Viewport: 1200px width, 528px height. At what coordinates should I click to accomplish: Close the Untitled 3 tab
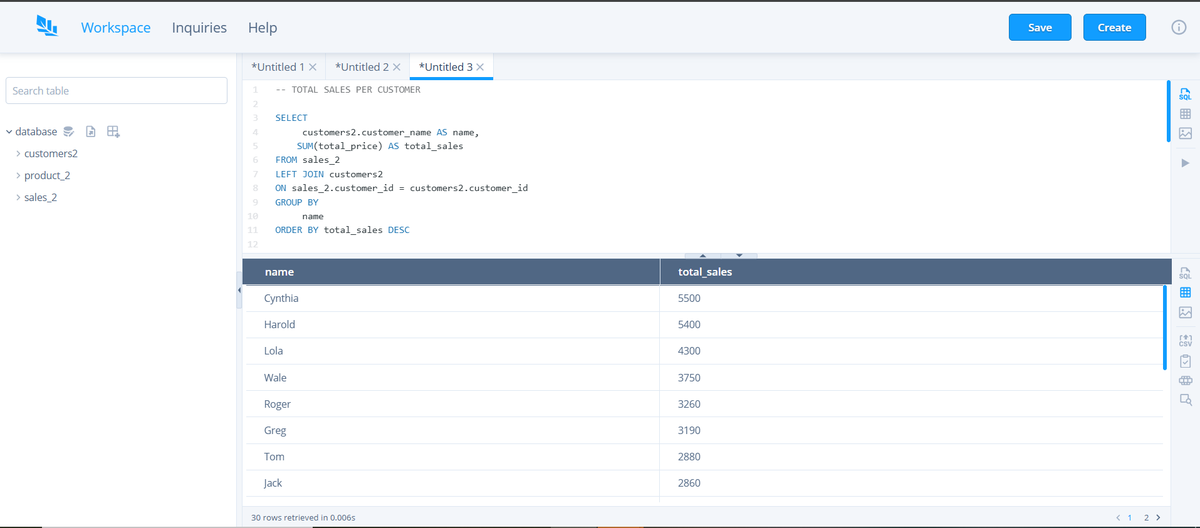click(x=480, y=67)
